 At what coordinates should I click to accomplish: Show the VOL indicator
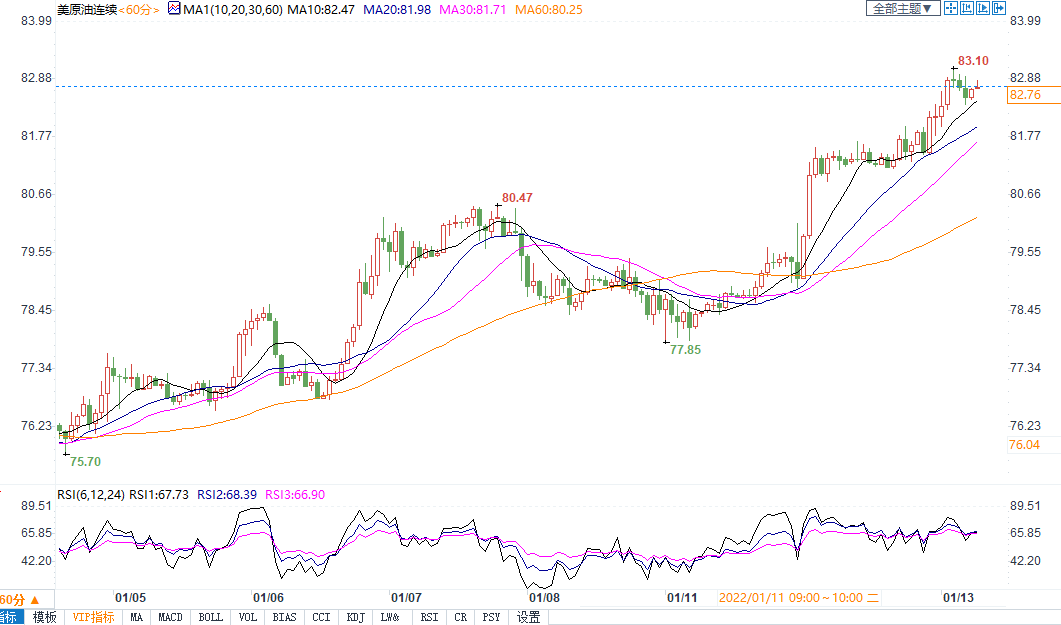point(249,617)
